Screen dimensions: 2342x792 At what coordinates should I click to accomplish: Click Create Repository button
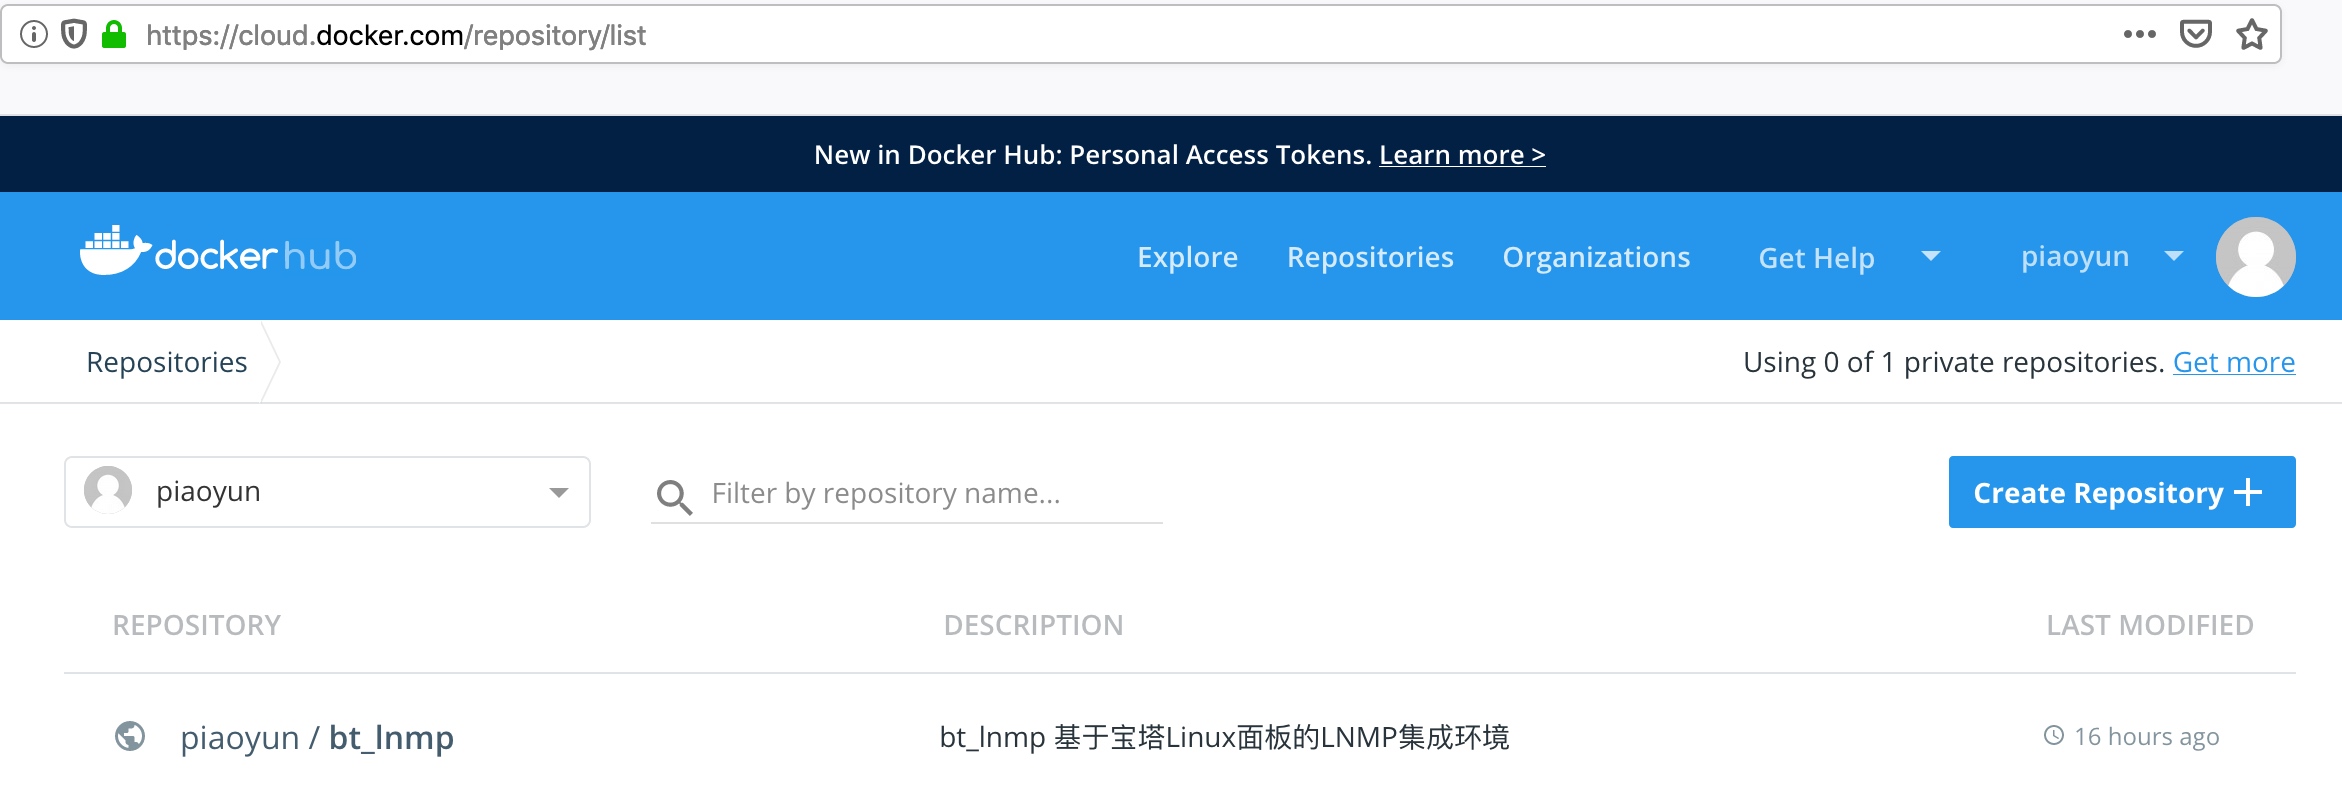pyautogui.click(x=2122, y=492)
